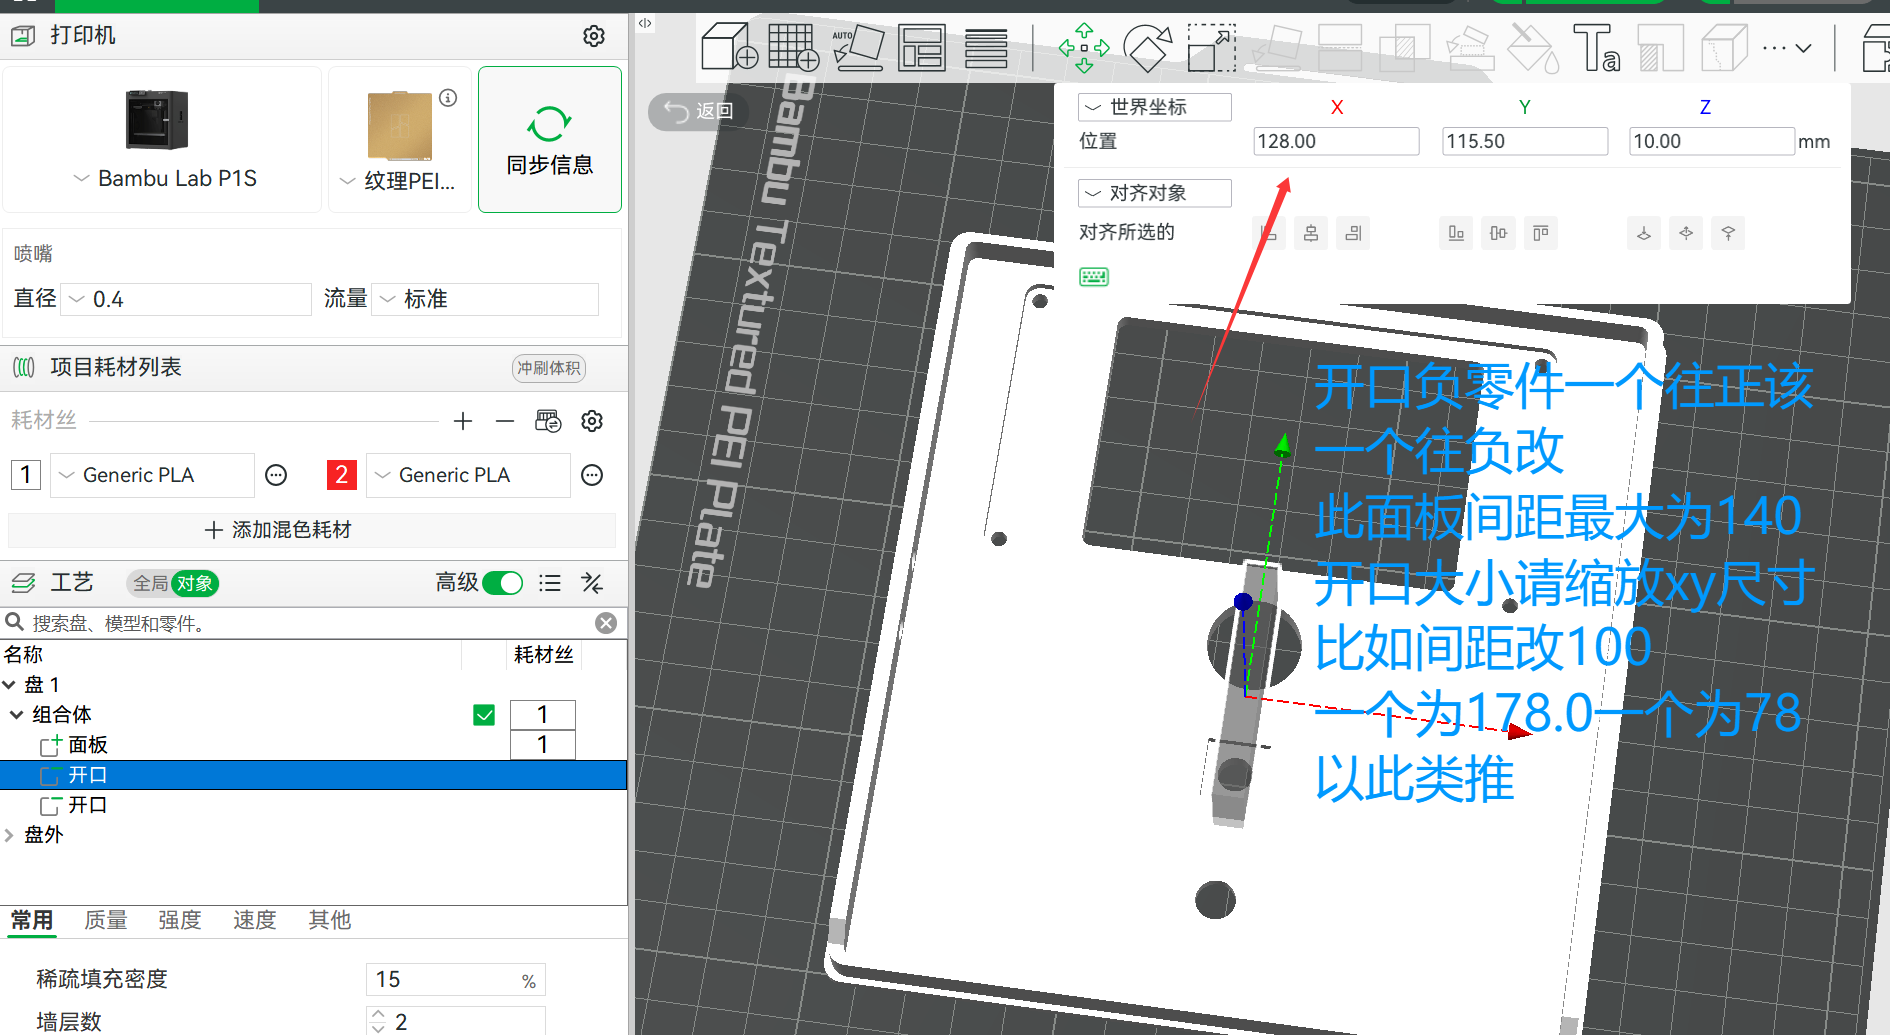Open the layer height lines icon
The height and width of the screenshot is (1035, 1890).
tap(986, 48)
